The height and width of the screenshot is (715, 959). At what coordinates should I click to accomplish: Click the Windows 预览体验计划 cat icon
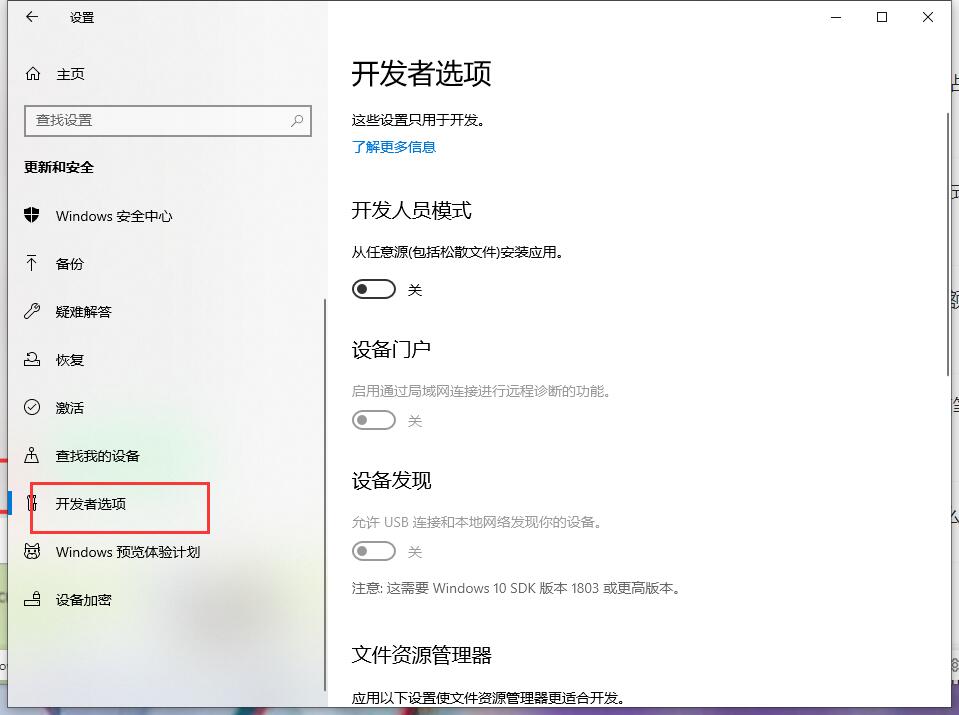[x=32, y=551]
